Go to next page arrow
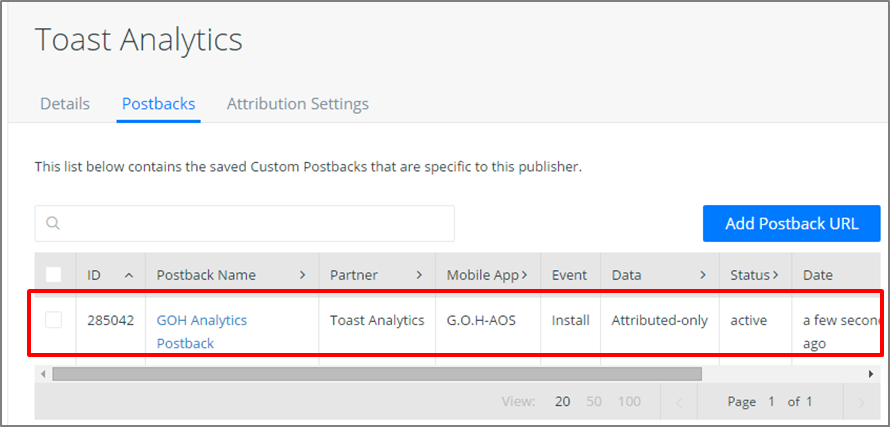890x427 pixels. point(861,403)
